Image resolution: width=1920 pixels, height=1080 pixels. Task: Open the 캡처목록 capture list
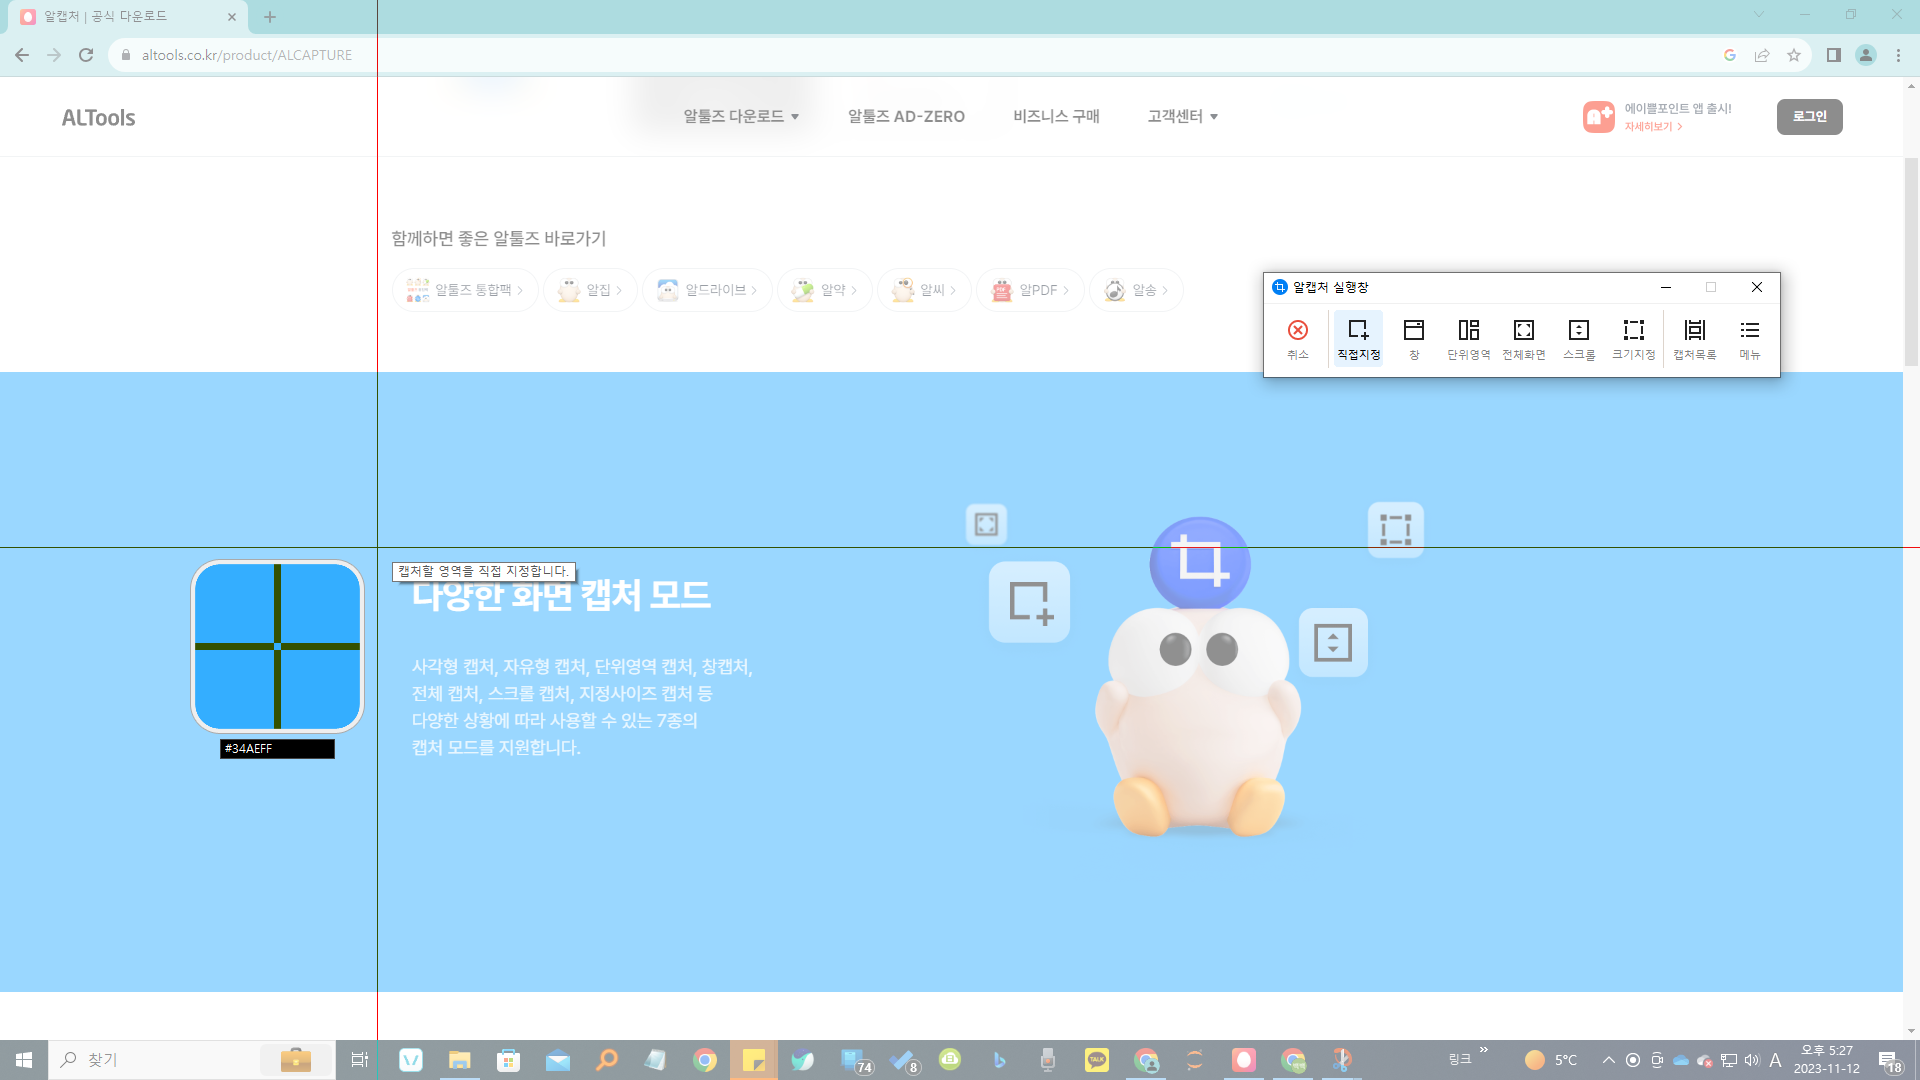coord(1694,338)
